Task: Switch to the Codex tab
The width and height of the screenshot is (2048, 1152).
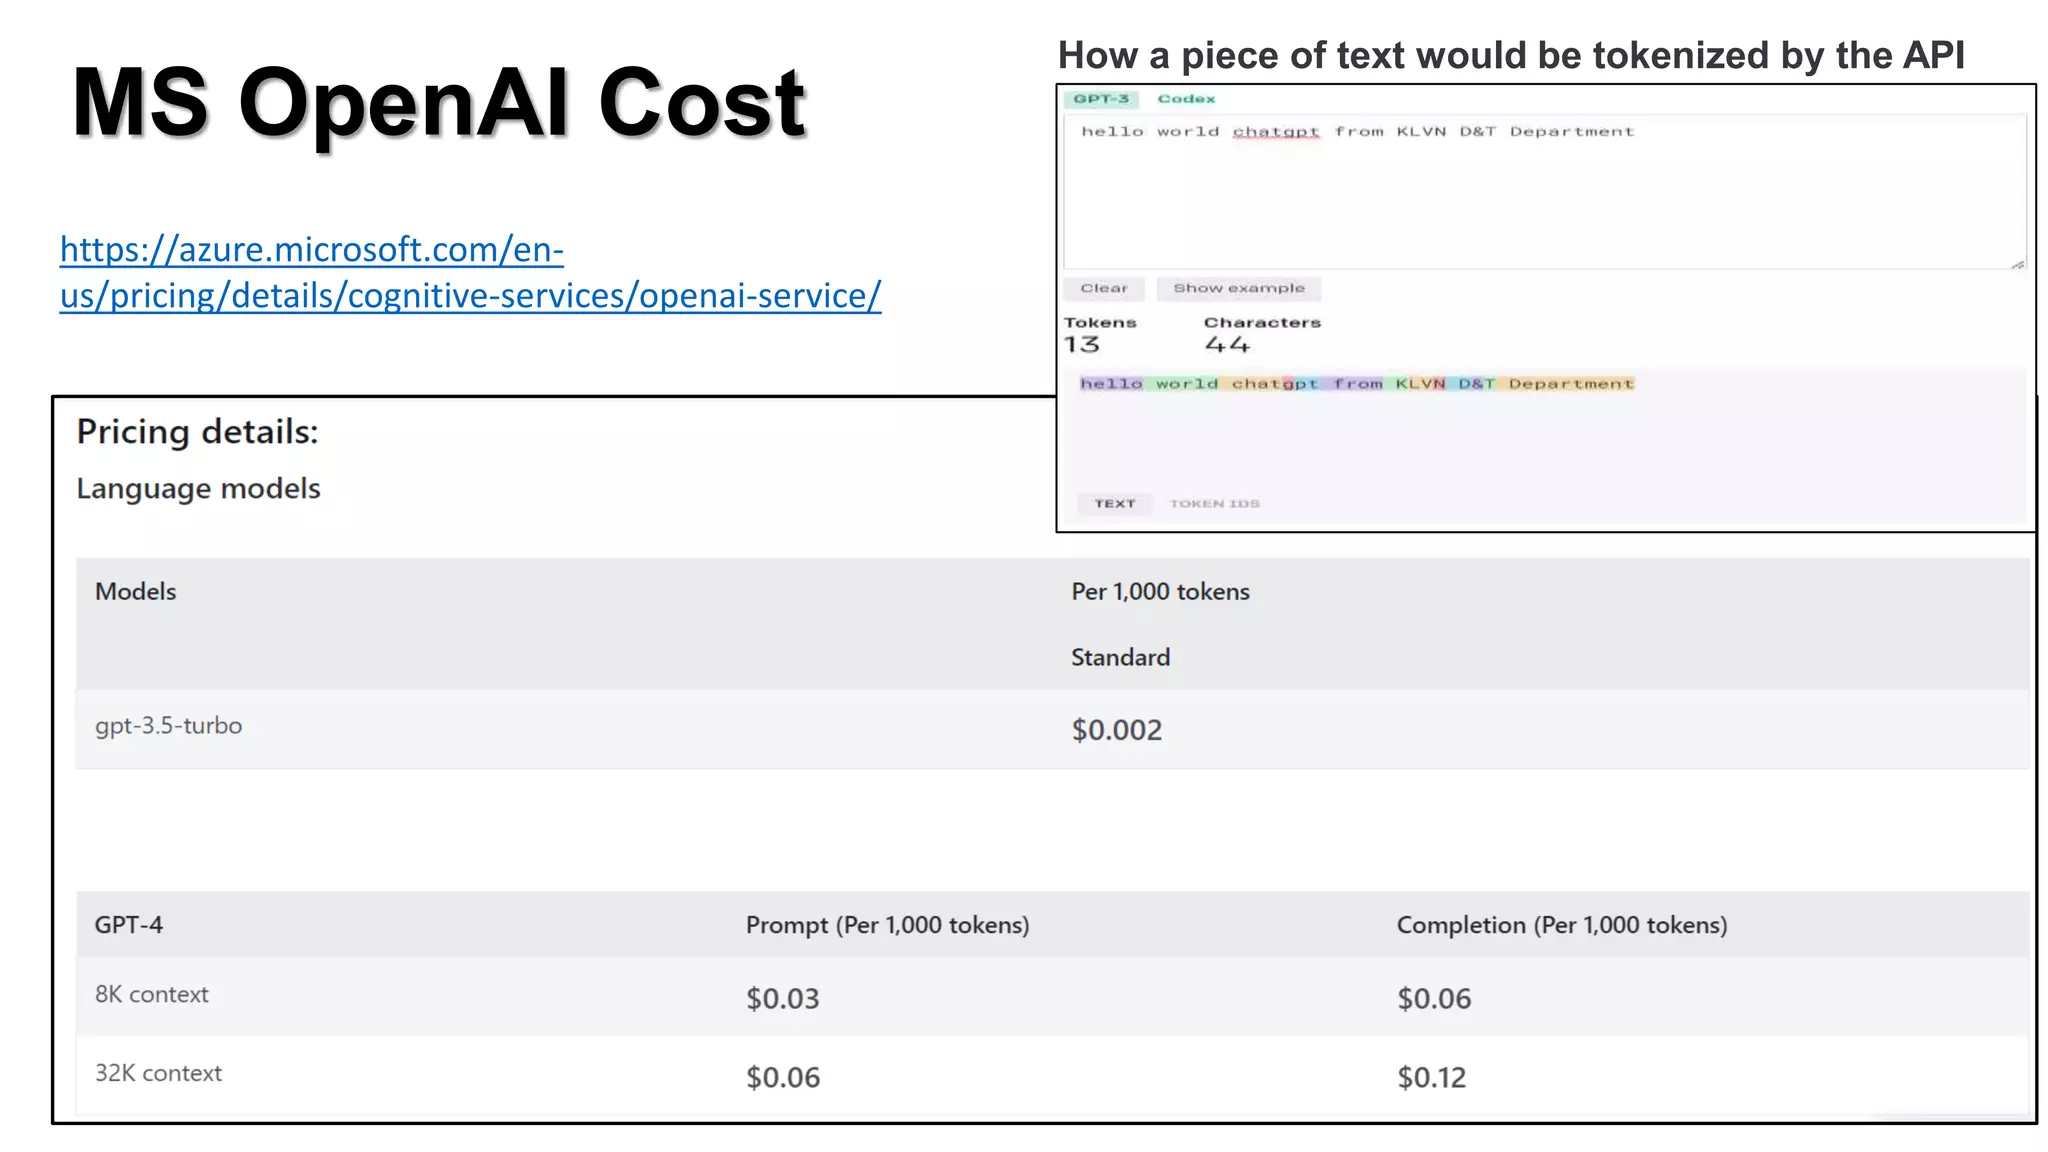Action: point(1186,99)
